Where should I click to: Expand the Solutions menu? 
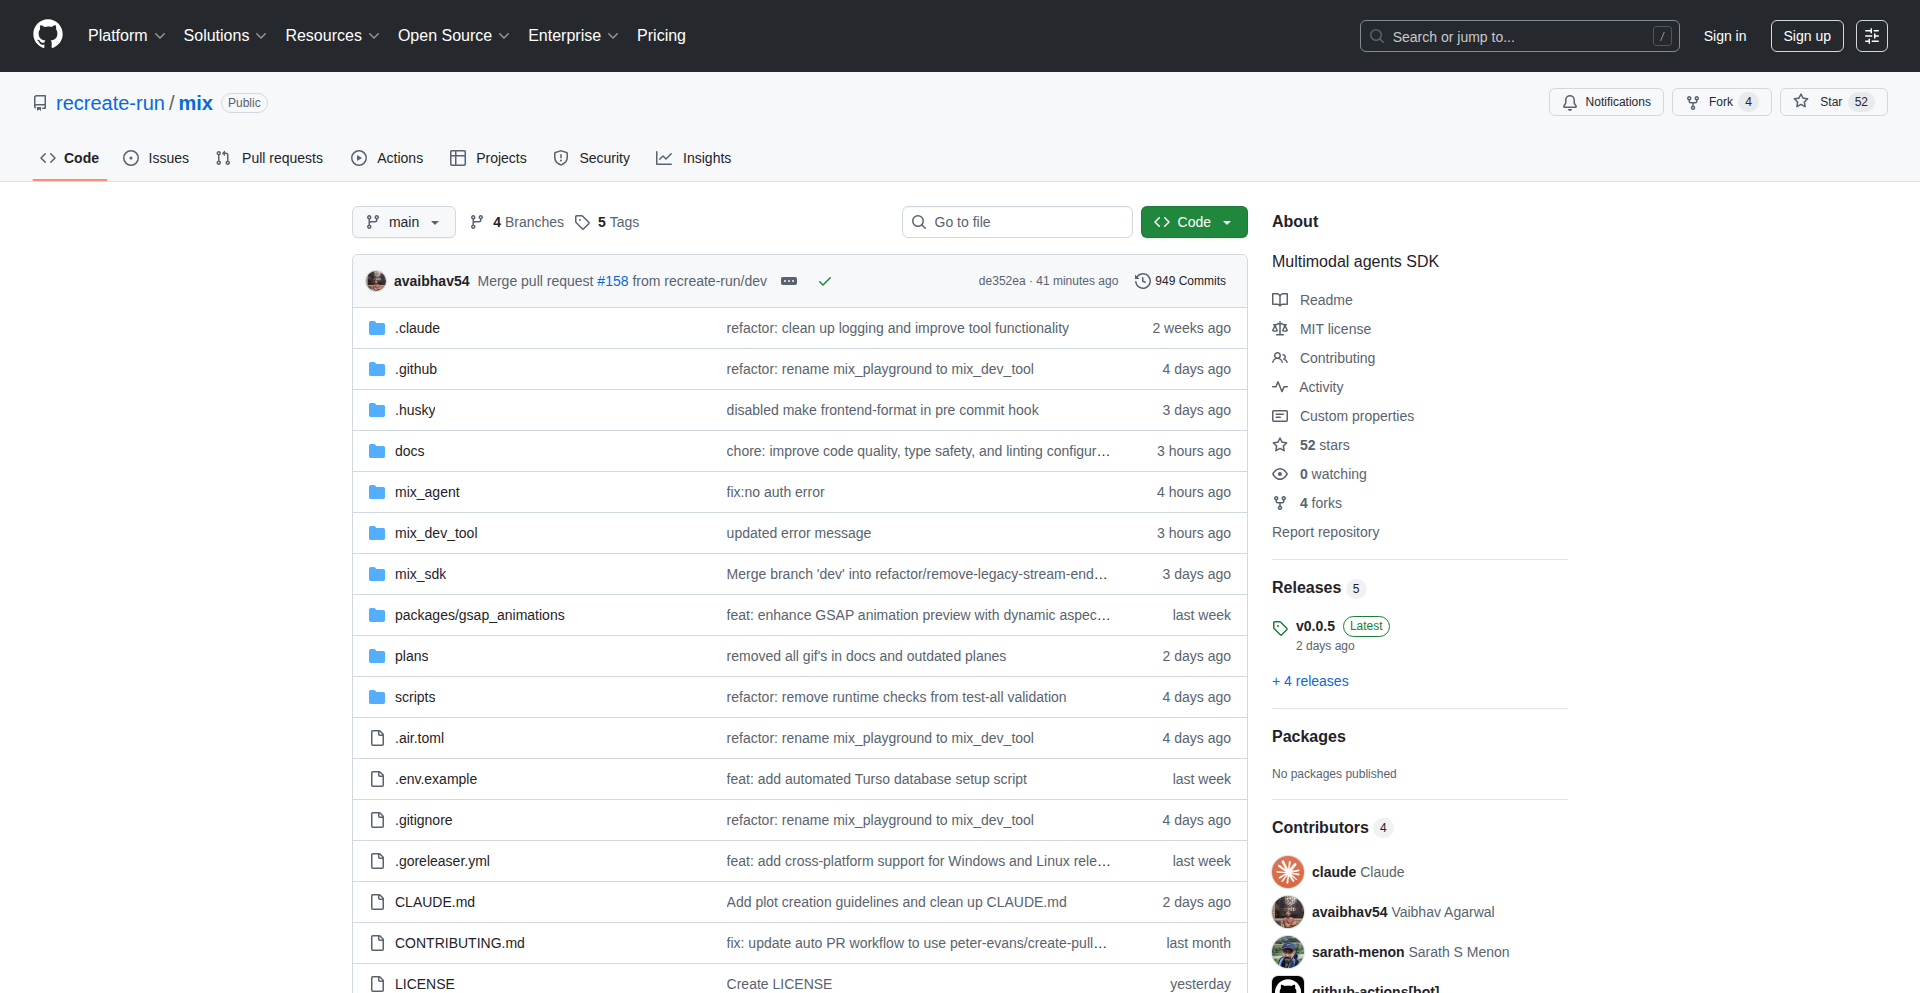225,36
